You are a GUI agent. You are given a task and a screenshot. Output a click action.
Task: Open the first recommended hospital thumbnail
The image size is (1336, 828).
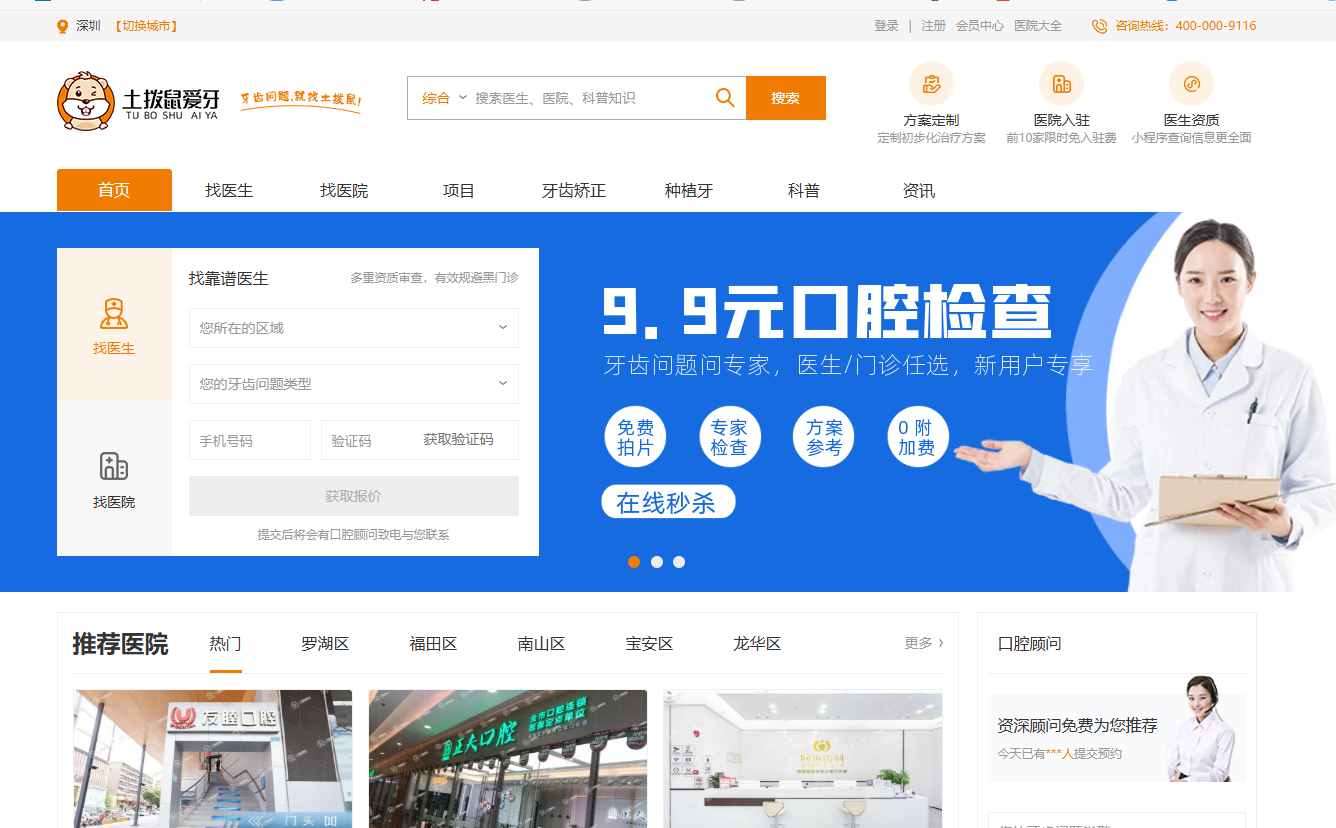click(212, 758)
